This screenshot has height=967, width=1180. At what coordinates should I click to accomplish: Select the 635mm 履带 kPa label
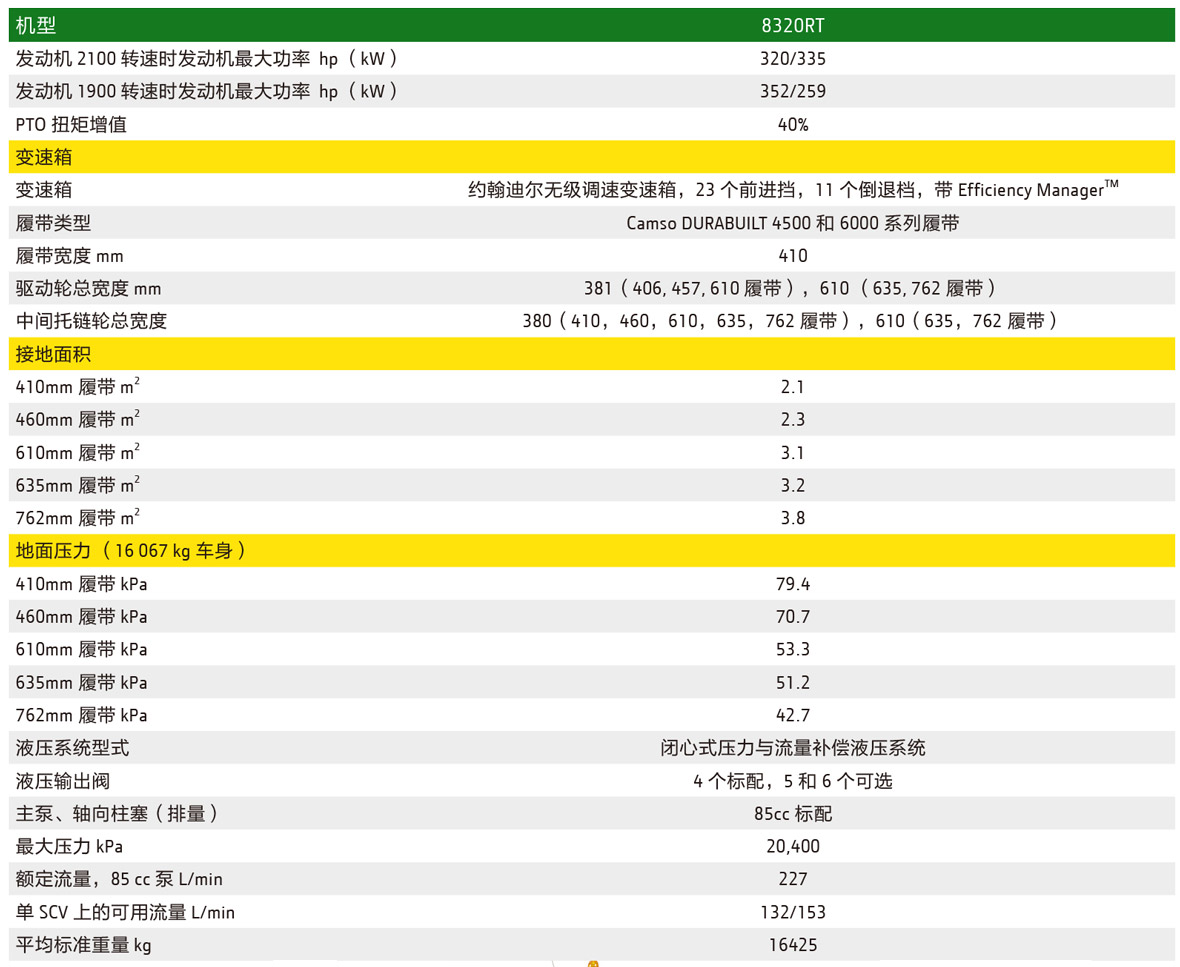(81, 683)
